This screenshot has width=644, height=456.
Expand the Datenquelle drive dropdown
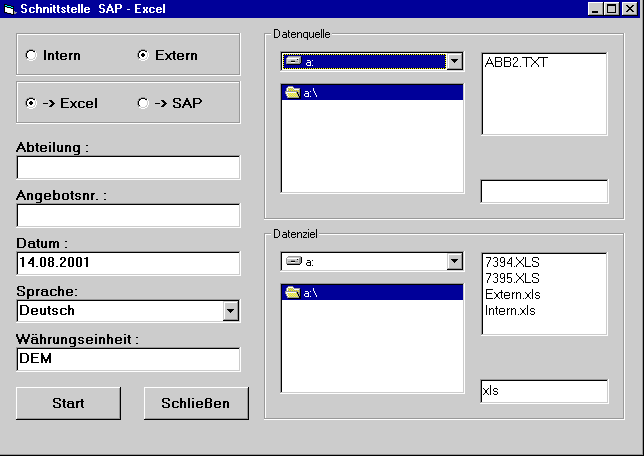[455, 62]
